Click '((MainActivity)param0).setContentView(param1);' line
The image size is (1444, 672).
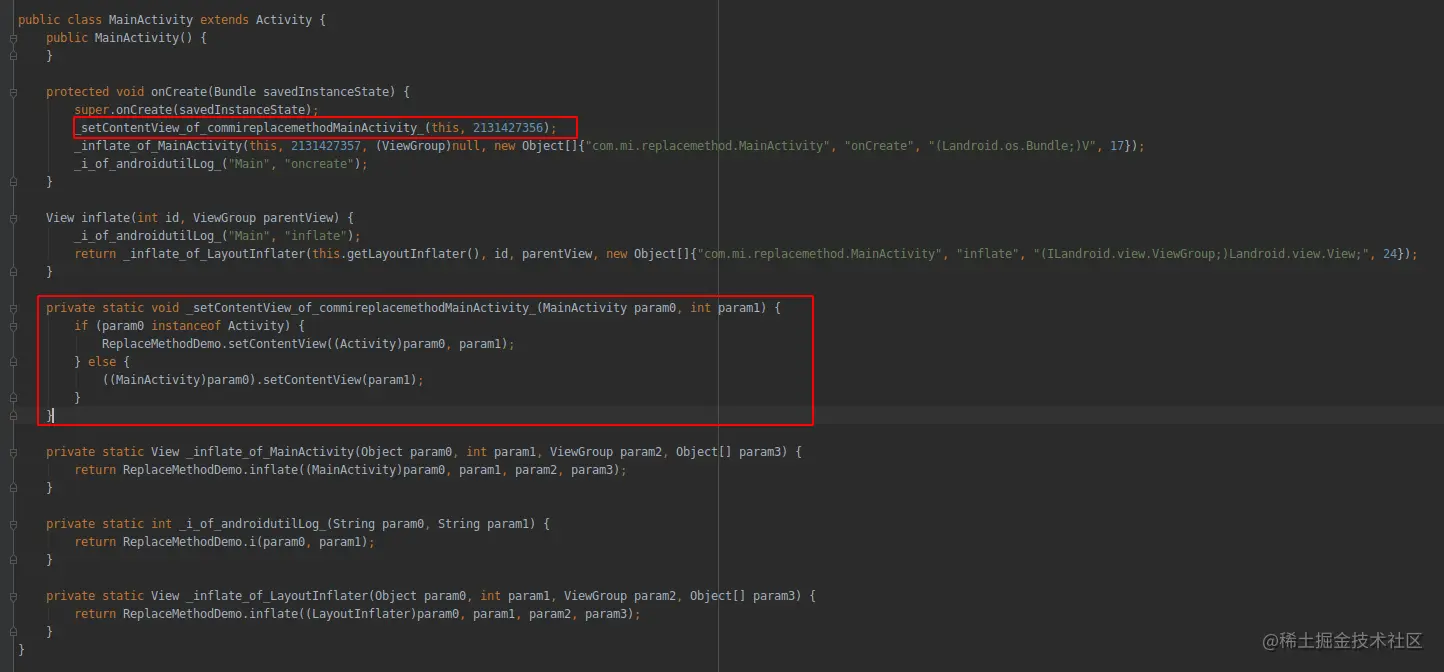point(263,380)
